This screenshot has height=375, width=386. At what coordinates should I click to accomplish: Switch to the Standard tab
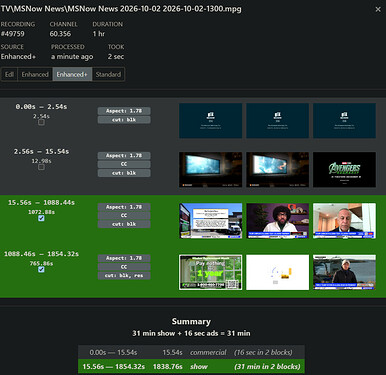point(108,74)
